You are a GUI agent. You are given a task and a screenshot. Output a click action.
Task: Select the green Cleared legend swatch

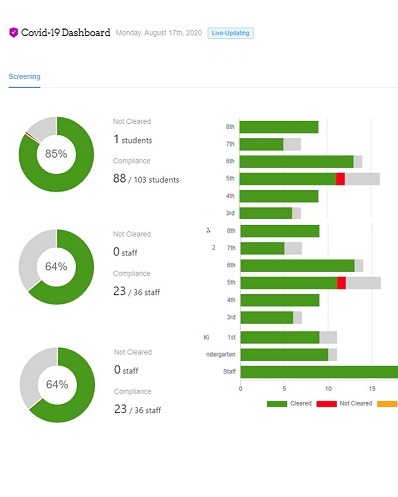pos(277,404)
